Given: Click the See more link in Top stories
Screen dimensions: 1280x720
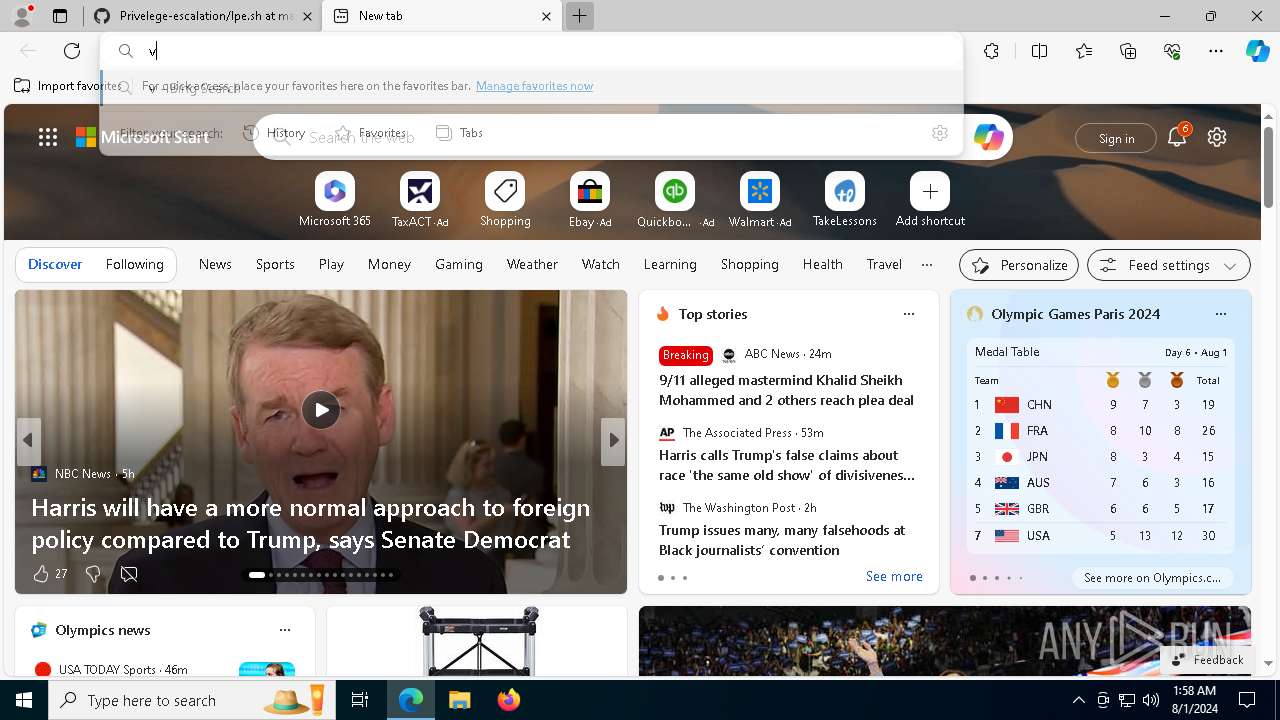Looking at the screenshot, I should tap(894, 577).
